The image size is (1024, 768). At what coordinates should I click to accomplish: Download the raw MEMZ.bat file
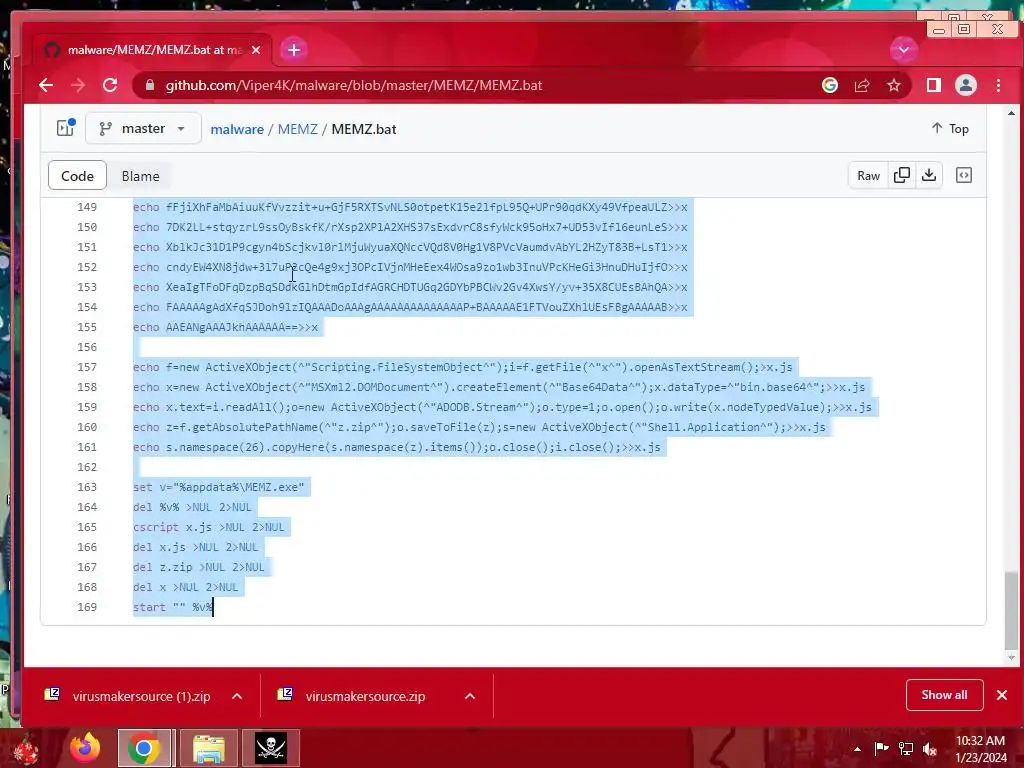pyautogui.click(x=929, y=176)
